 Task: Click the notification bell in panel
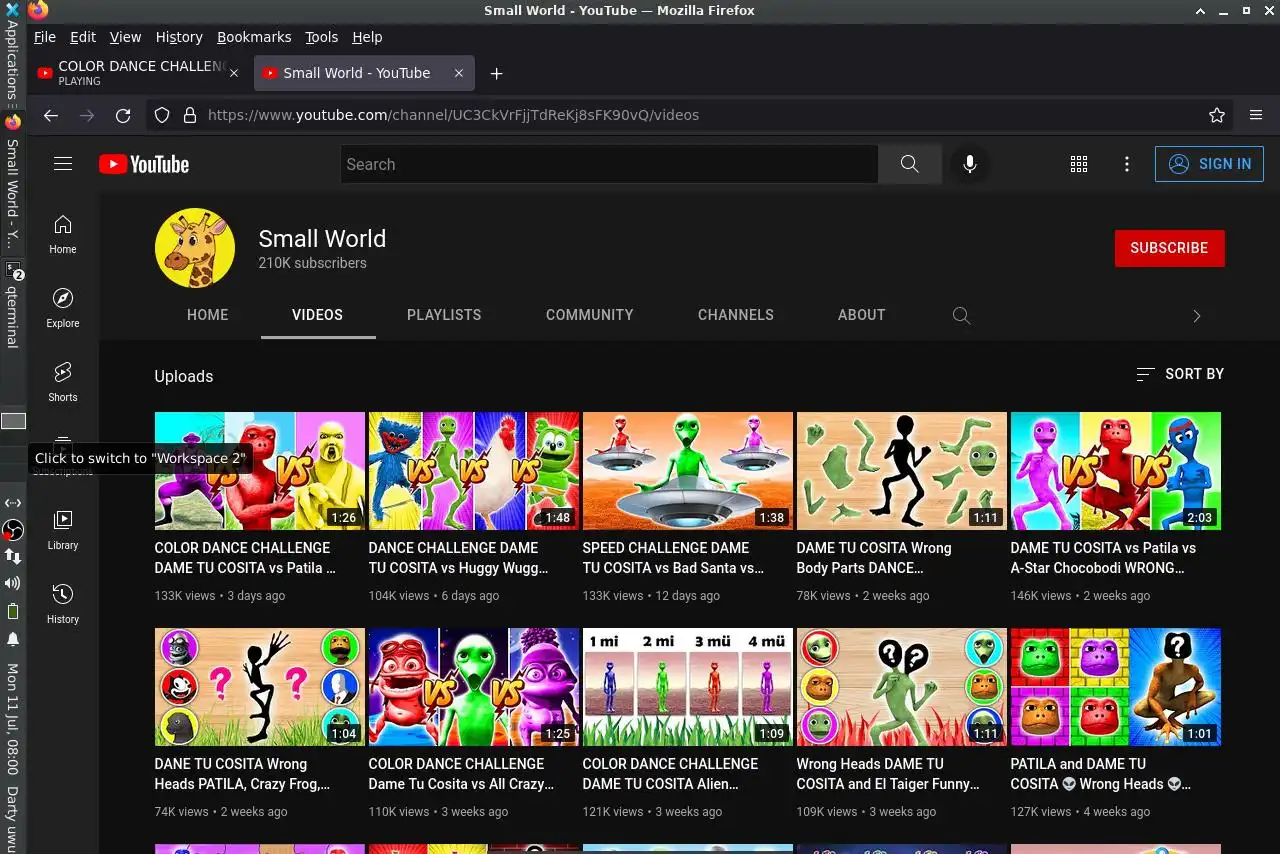pyautogui.click(x=13, y=639)
